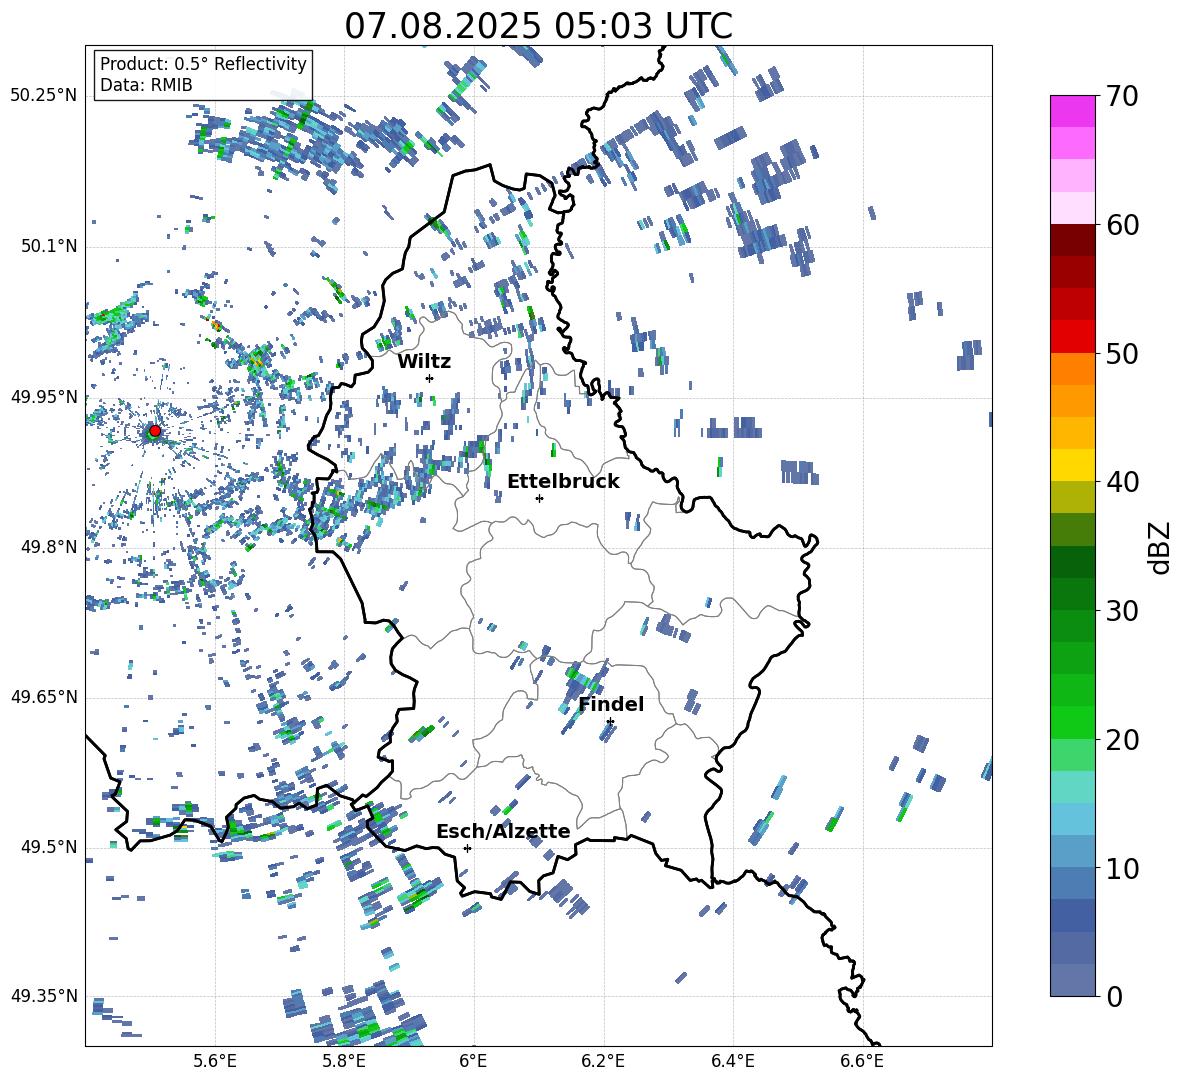Click the 49.95°N latitude label
1184x1081 pixels.
[44, 397]
